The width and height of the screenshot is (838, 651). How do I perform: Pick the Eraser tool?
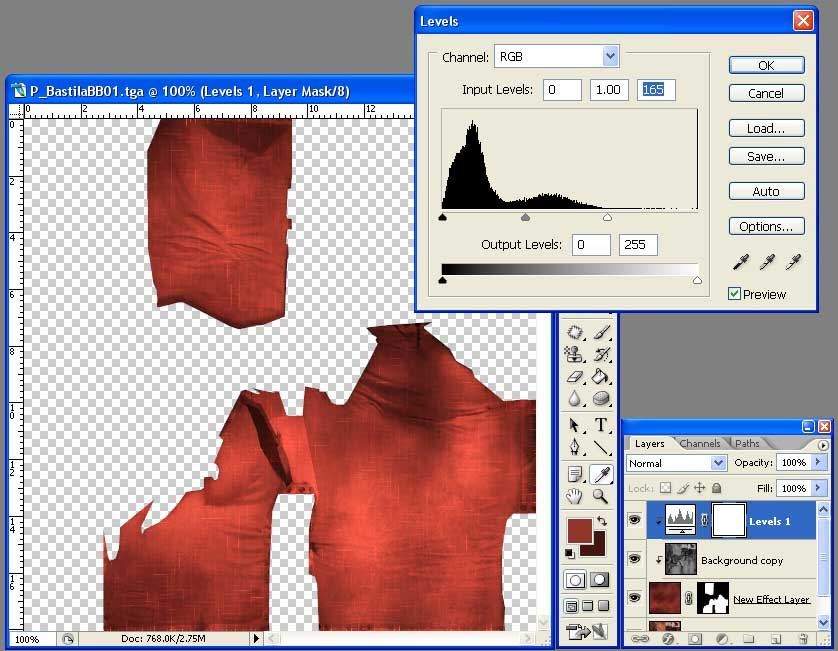[x=575, y=377]
